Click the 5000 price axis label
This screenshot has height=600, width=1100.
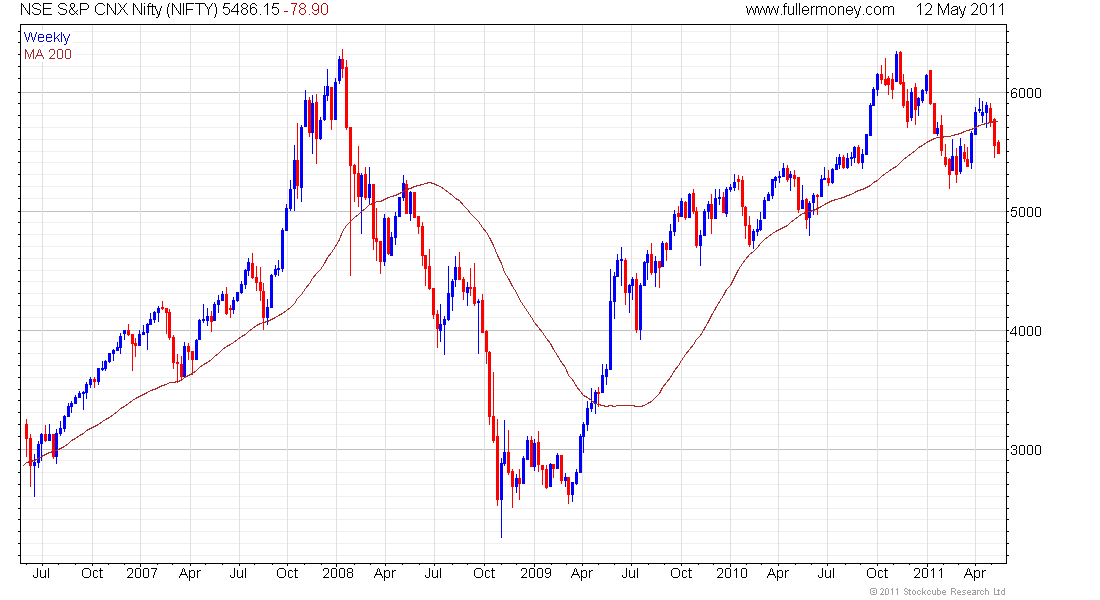coord(1026,212)
